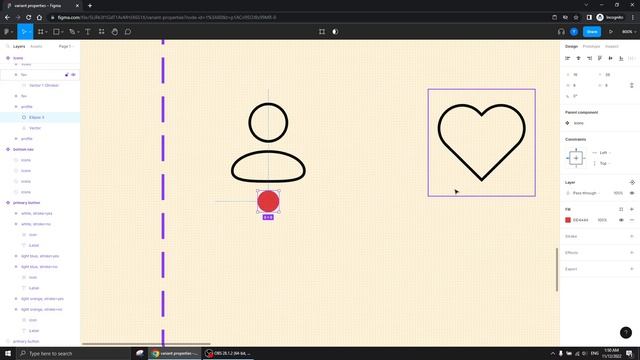Image resolution: width=640 pixels, height=360 pixels.
Task: Select the red circle on canvas
Action: (268, 201)
